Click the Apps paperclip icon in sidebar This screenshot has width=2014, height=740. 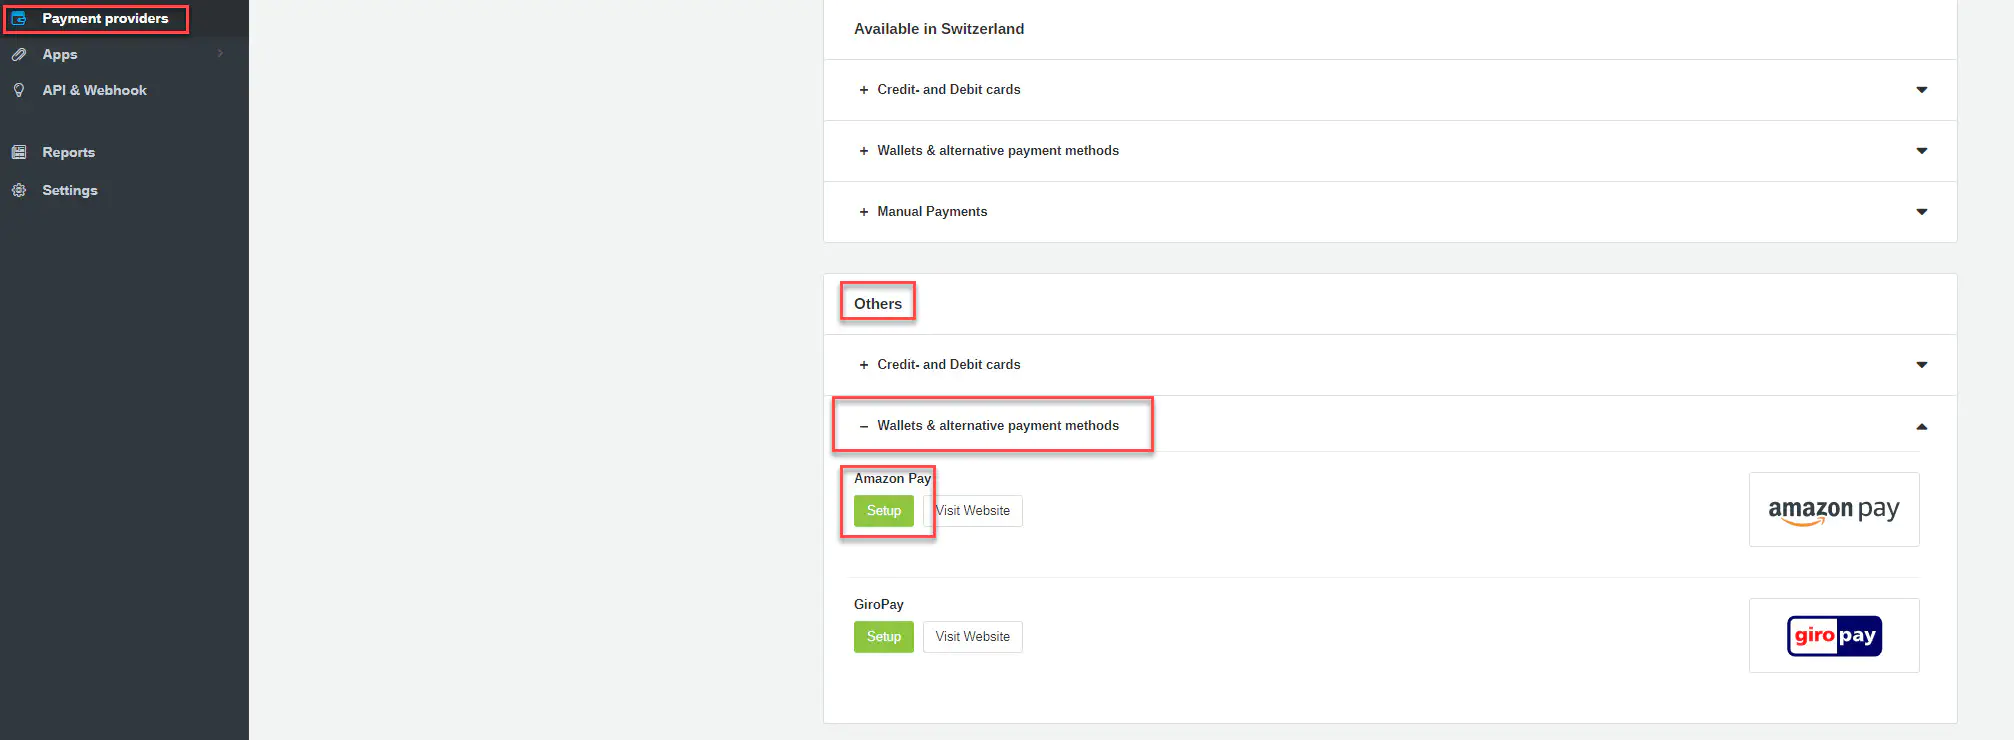click(x=18, y=55)
